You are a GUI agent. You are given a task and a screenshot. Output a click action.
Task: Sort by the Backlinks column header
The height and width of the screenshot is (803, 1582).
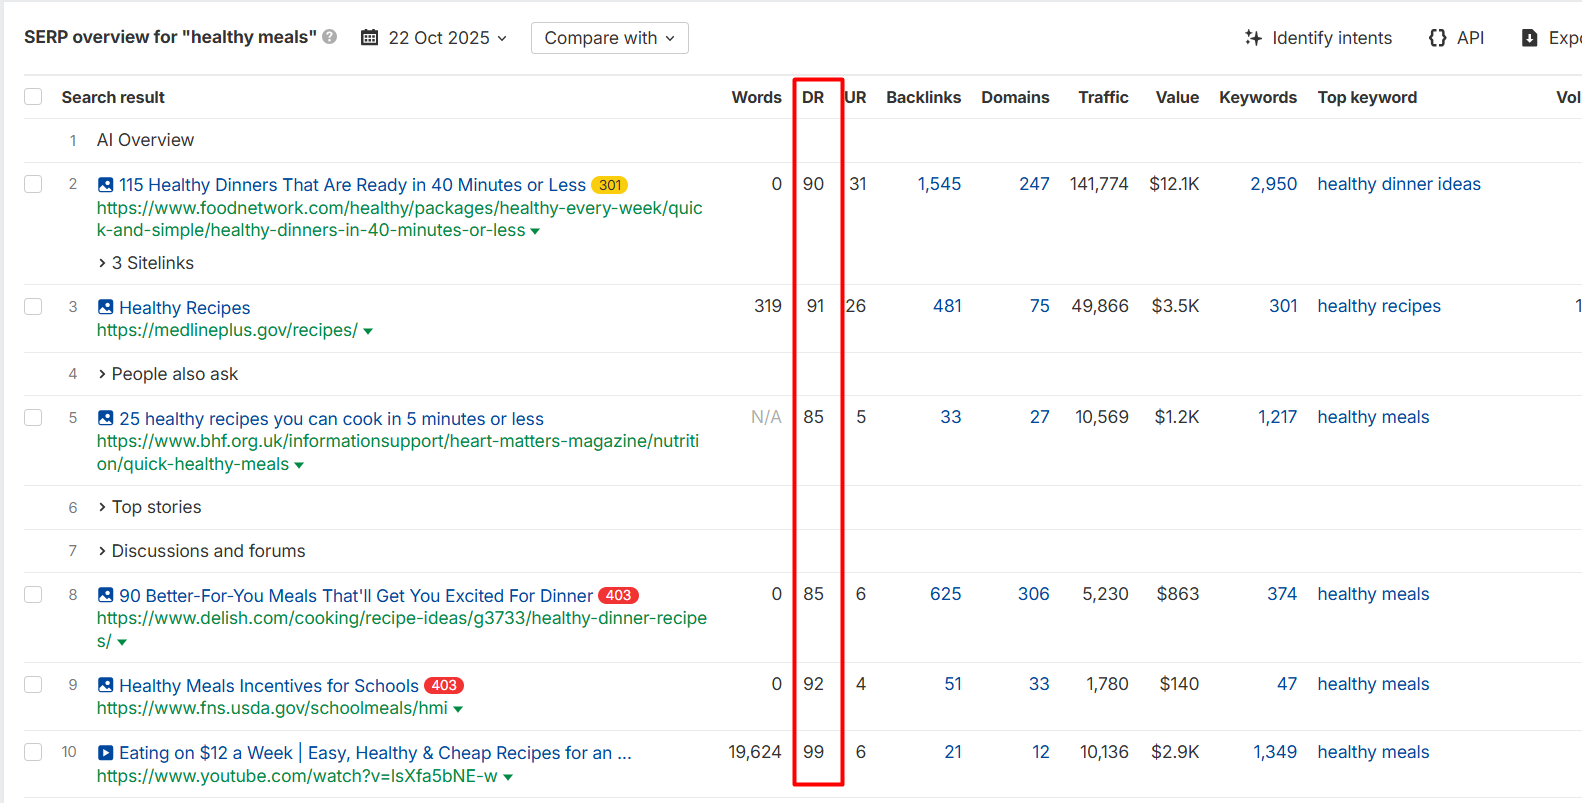(923, 97)
